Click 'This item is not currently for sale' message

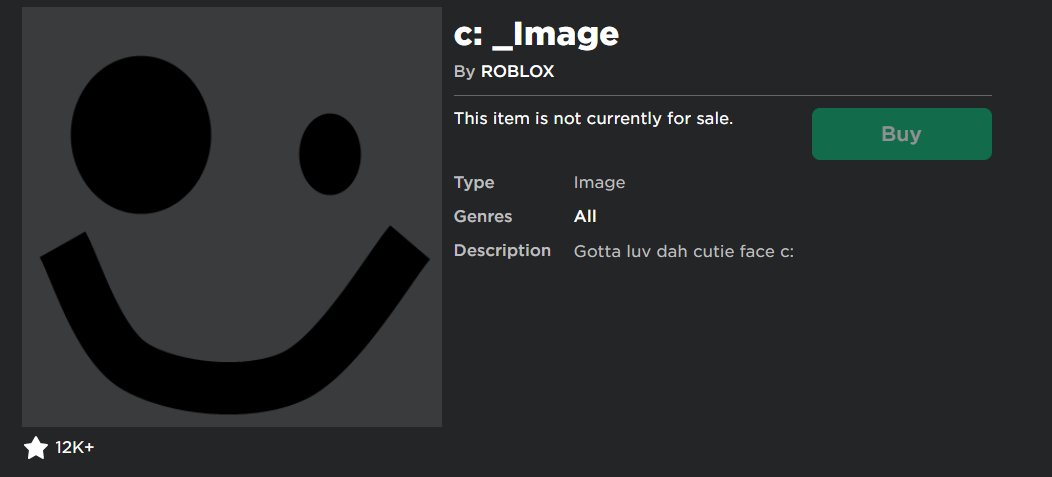click(593, 119)
